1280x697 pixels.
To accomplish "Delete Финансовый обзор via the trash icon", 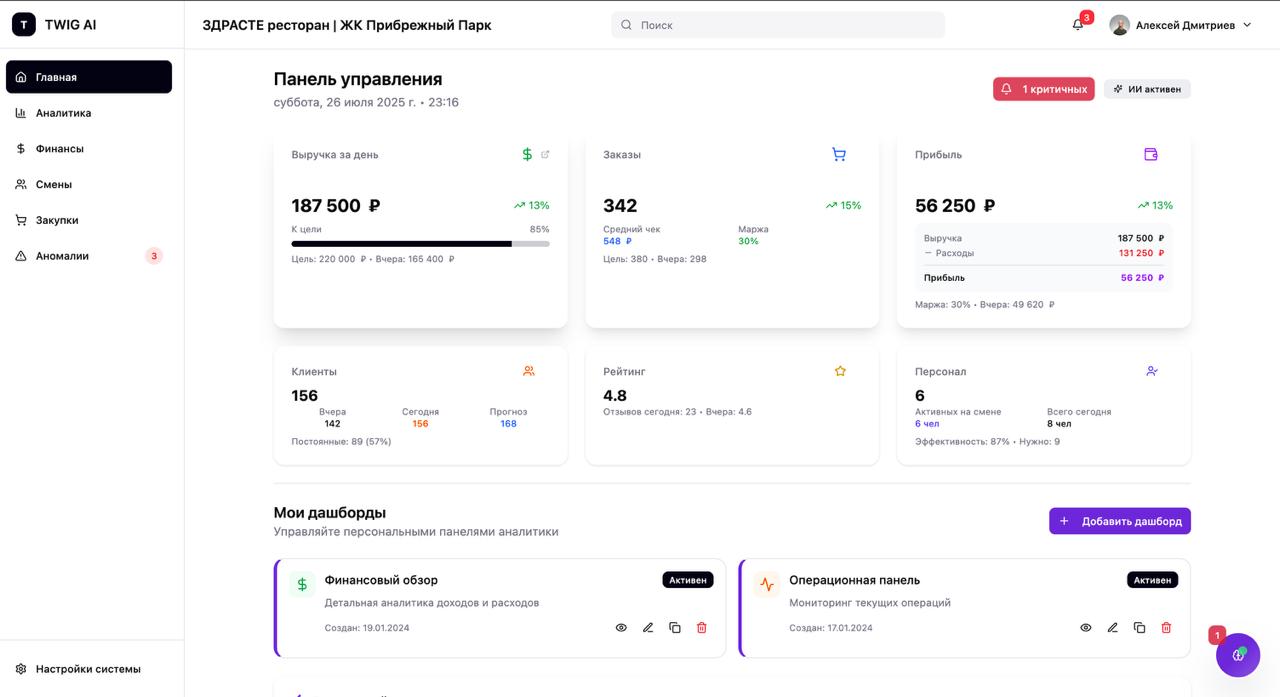I will click(x=701, y=627).
